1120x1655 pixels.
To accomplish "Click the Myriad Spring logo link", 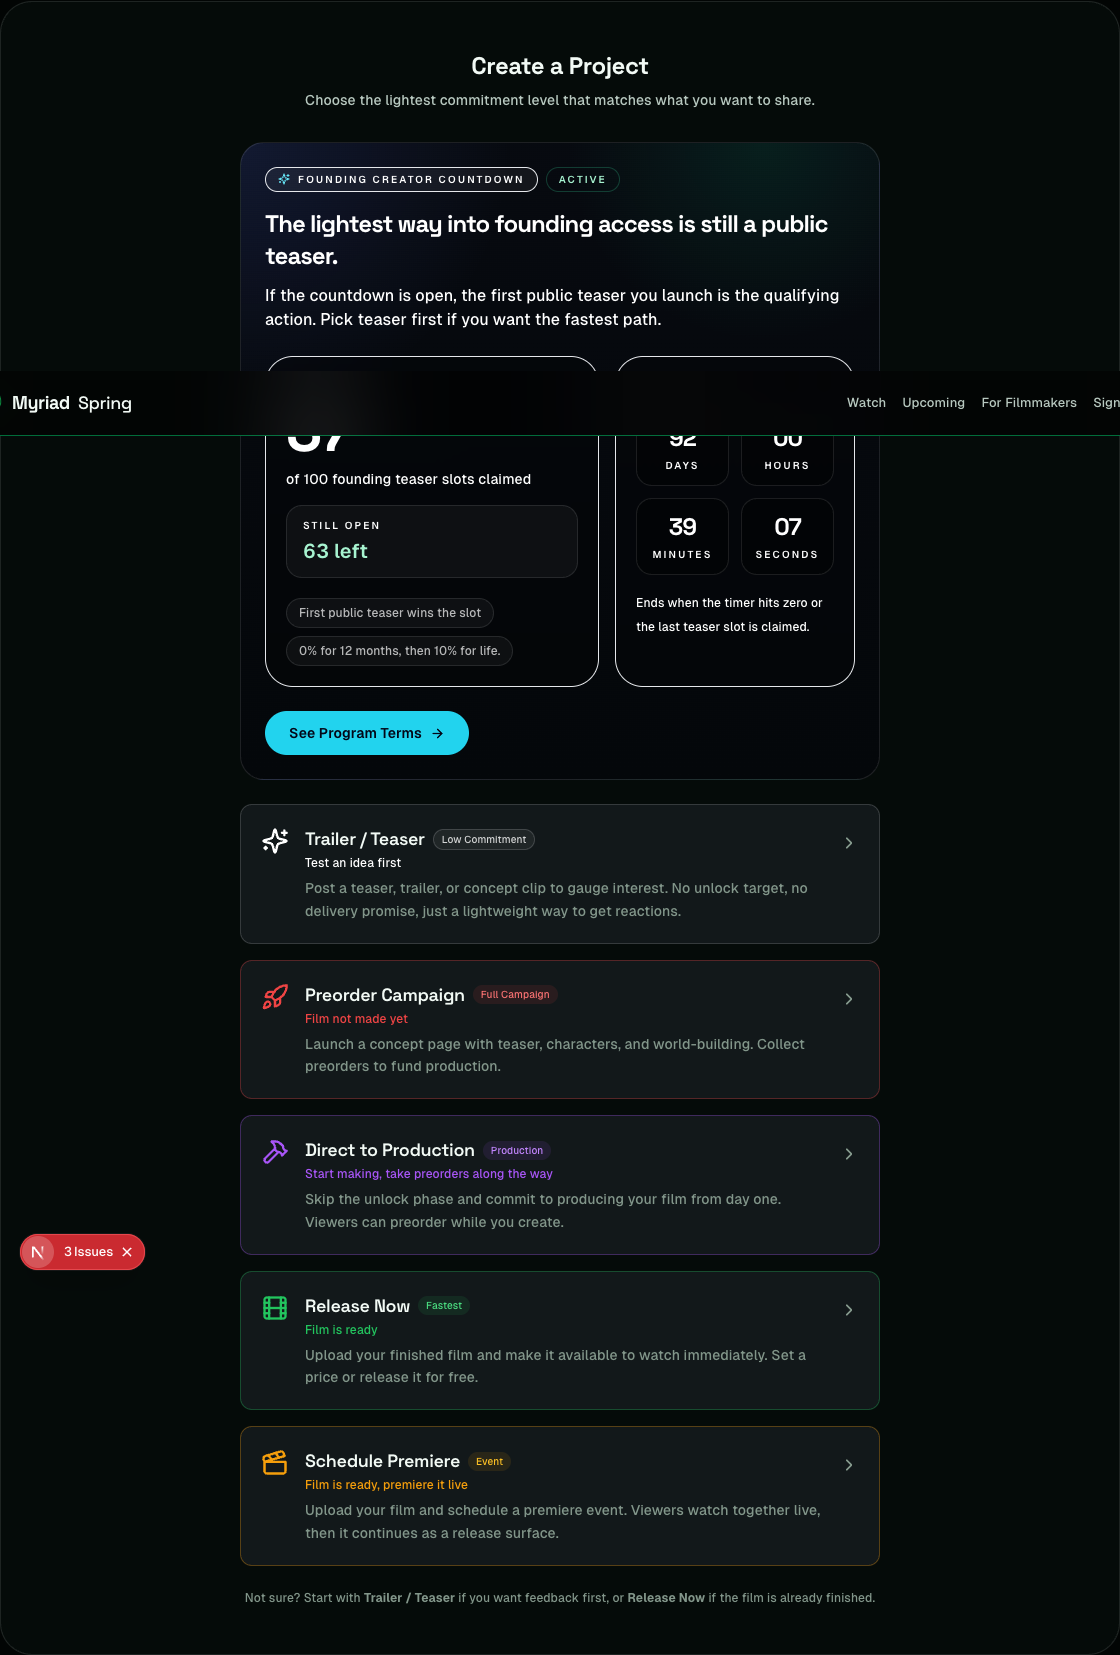I will click(71, 403).
